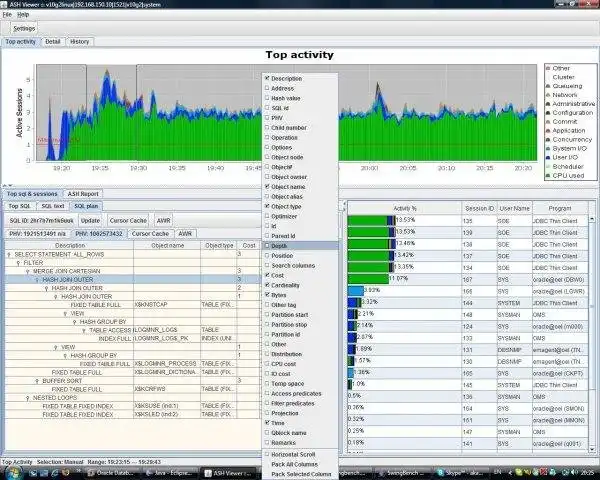Image resolution: width=600 pixels, height=480 pixels.
Task: Tick the Optimizer column checkbox
Action: pyautogui.click(x=267, y=216)
